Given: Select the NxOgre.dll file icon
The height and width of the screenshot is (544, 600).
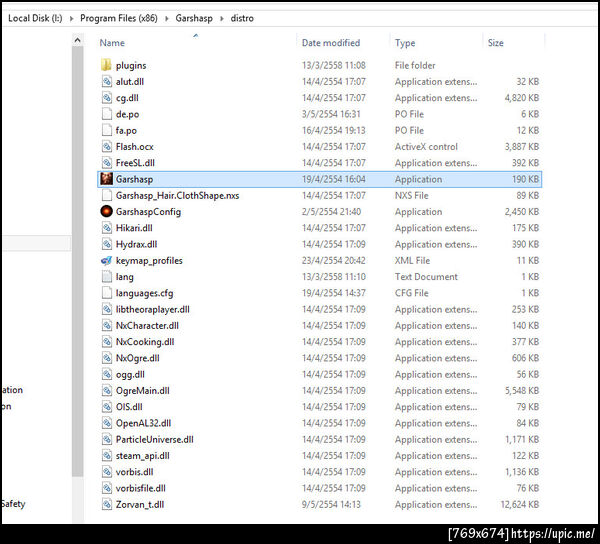Looking at the screenshot, I should pos(106,358).
